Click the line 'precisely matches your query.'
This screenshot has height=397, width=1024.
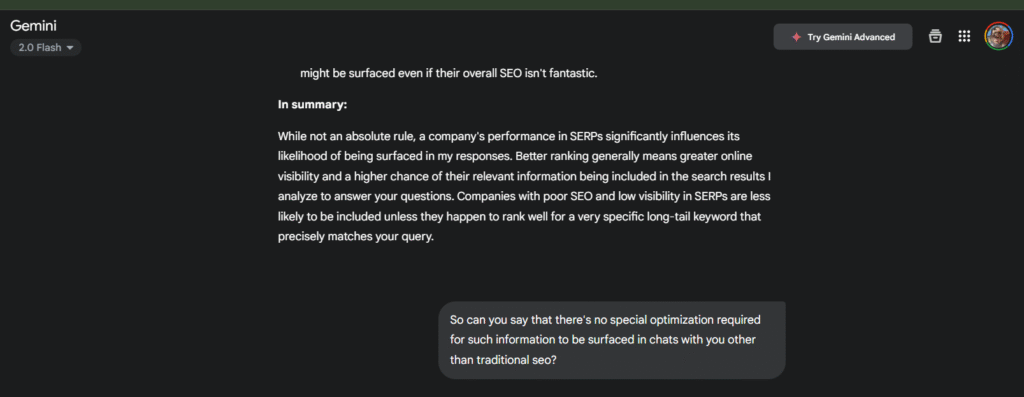(355, 237)
